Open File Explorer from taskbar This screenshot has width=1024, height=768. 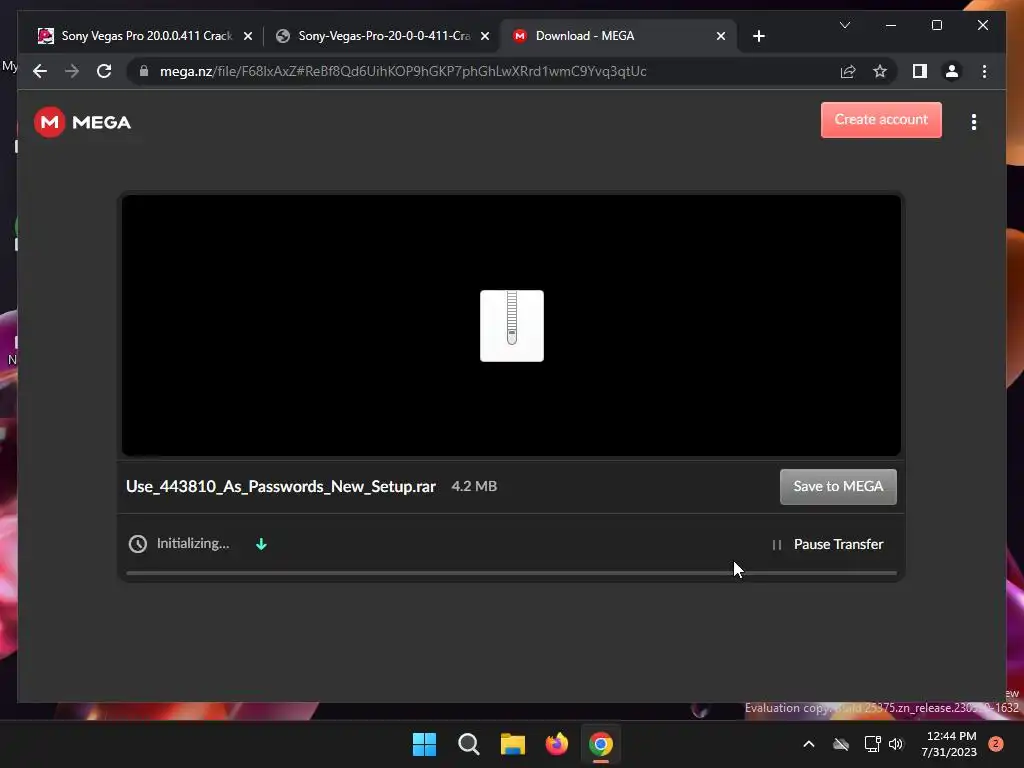(513, 744)
